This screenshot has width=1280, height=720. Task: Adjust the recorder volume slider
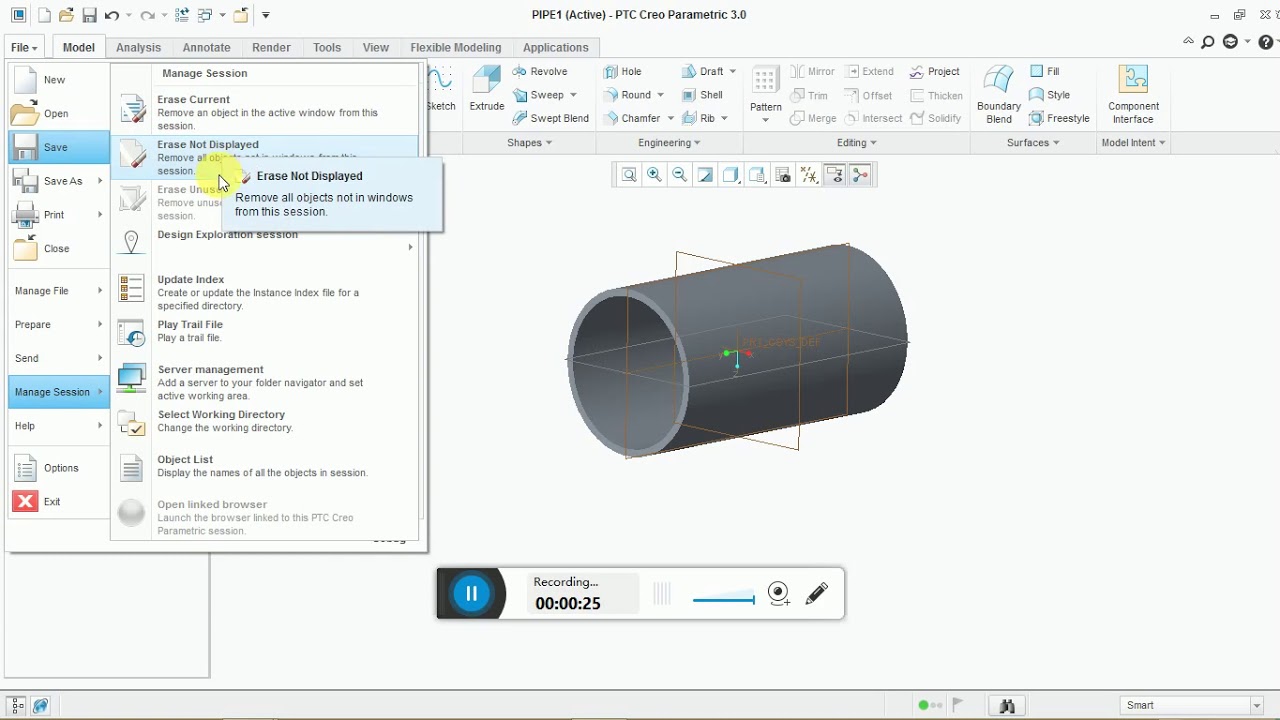coord(723,600)
